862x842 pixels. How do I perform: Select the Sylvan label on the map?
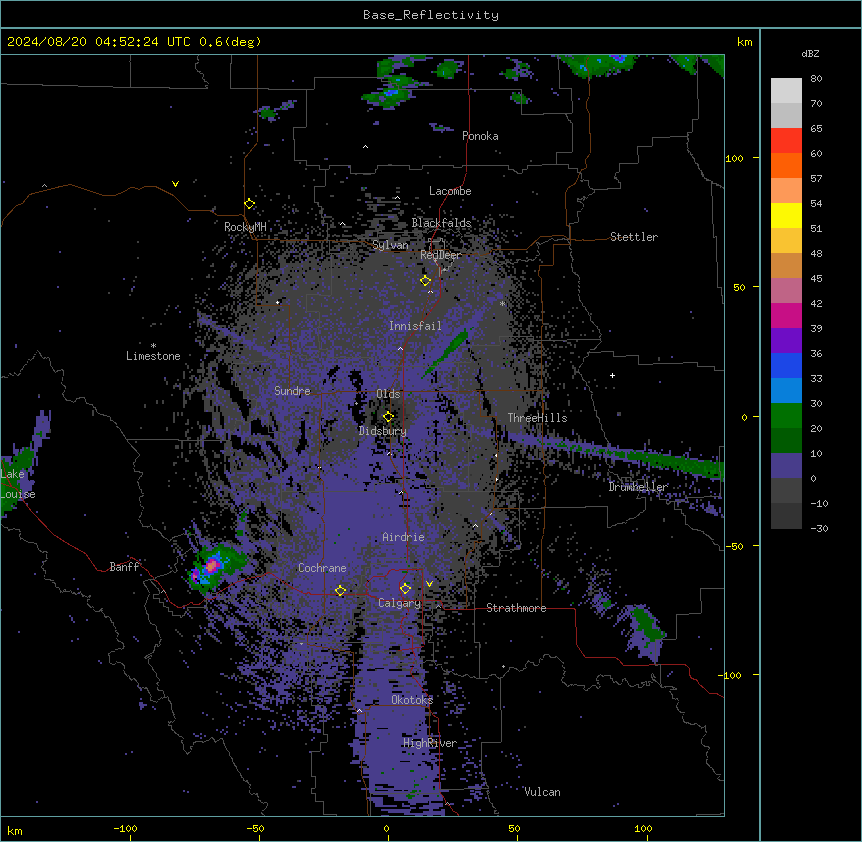click(x=390, y=245)
